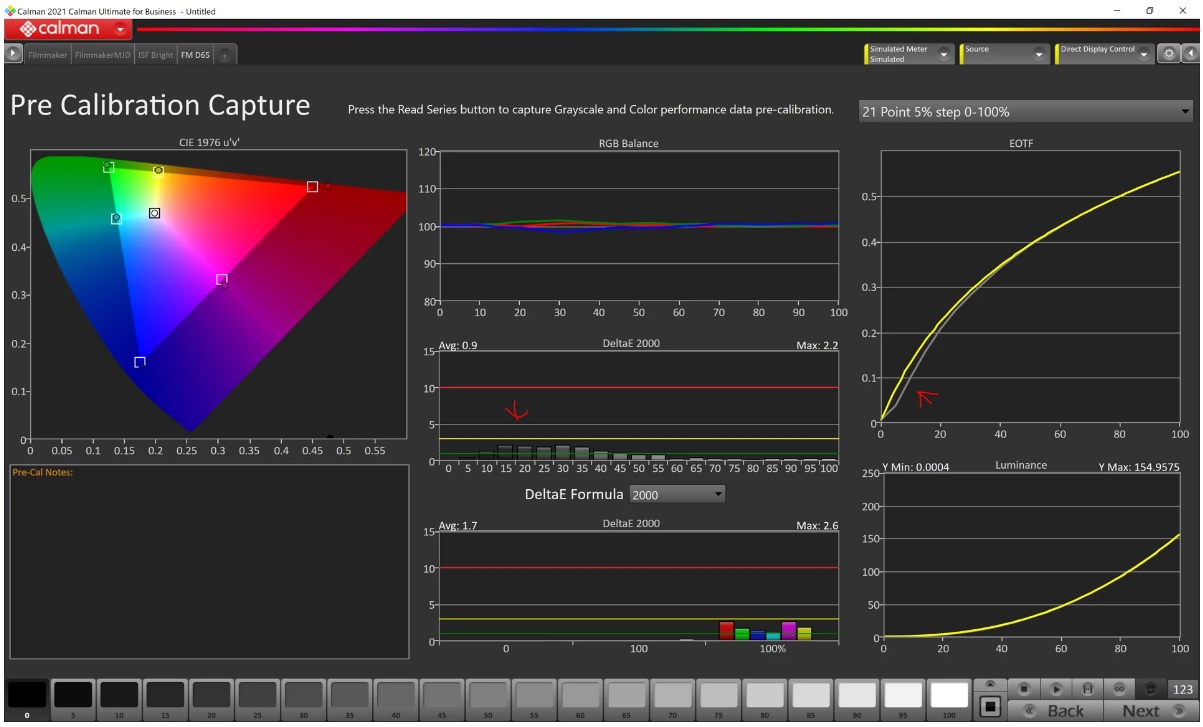Click the grayscale DeltaE 2000 bar chart
Viewport: 1203px width, 727px height.
639,405
